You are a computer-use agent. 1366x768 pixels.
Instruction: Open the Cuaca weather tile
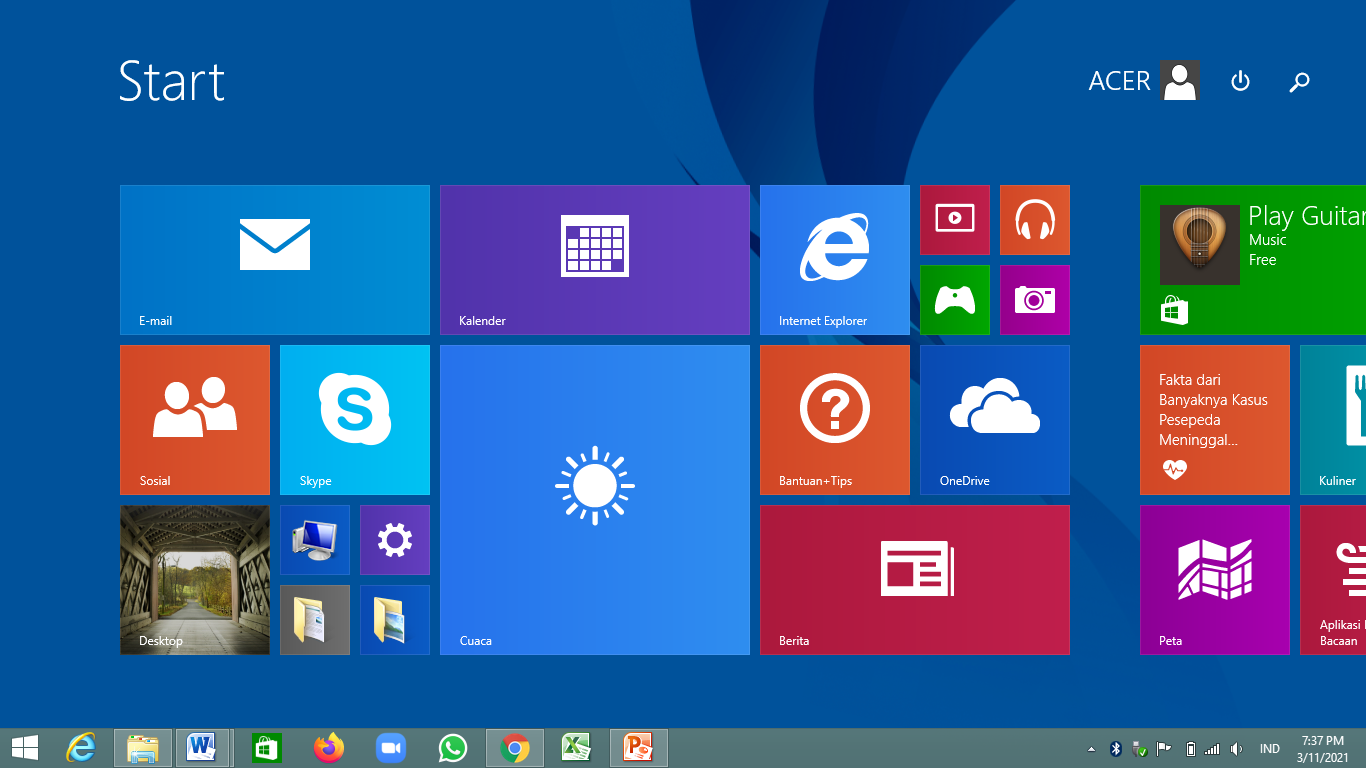pos(594,499)
